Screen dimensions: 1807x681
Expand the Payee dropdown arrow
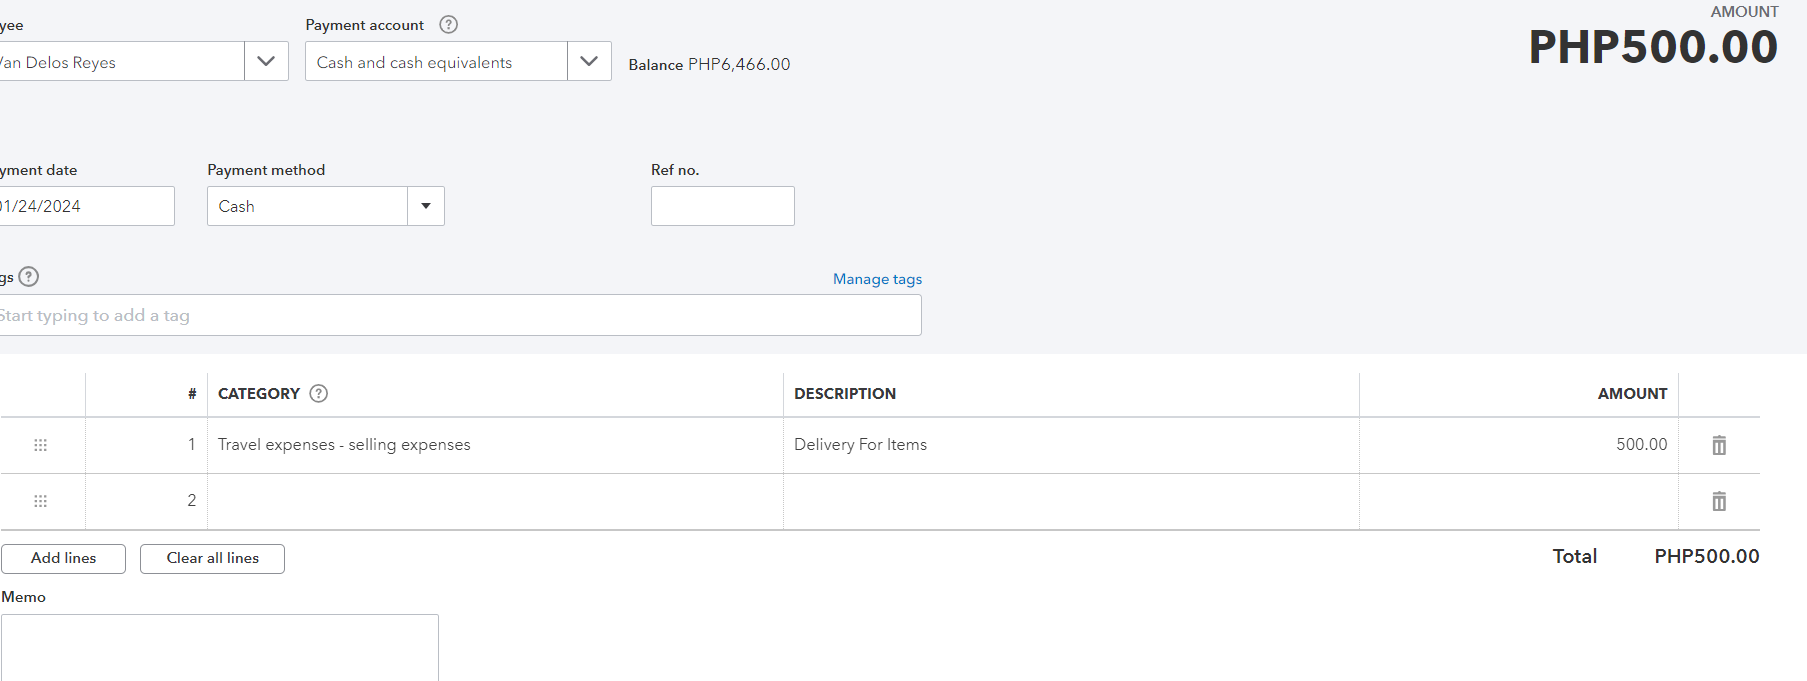[266, 61]
